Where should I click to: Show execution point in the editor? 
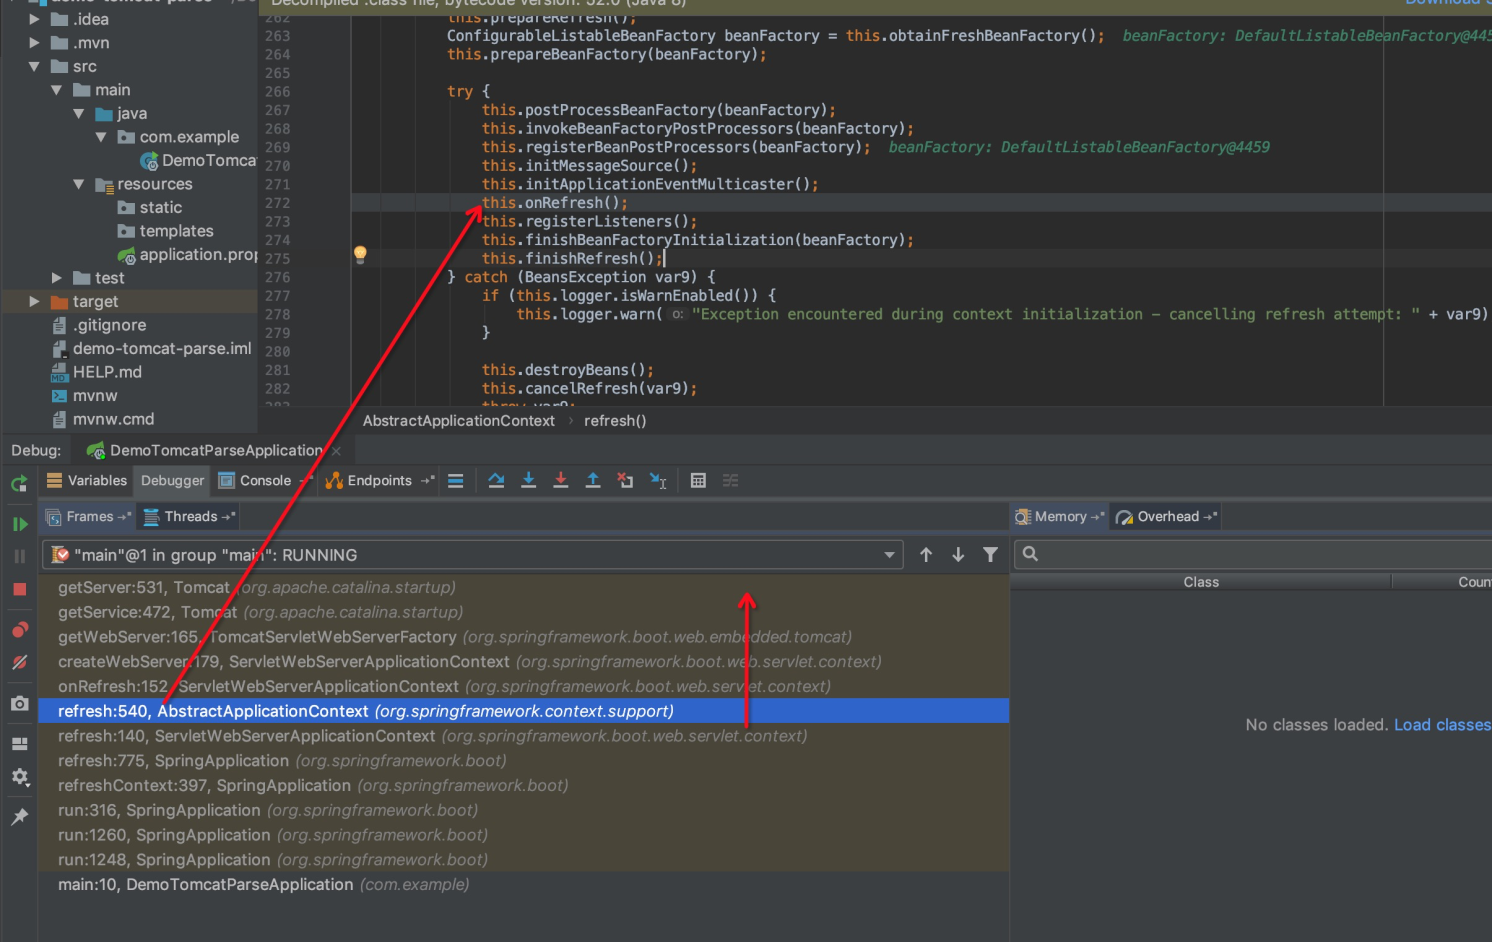pos(456,481)
